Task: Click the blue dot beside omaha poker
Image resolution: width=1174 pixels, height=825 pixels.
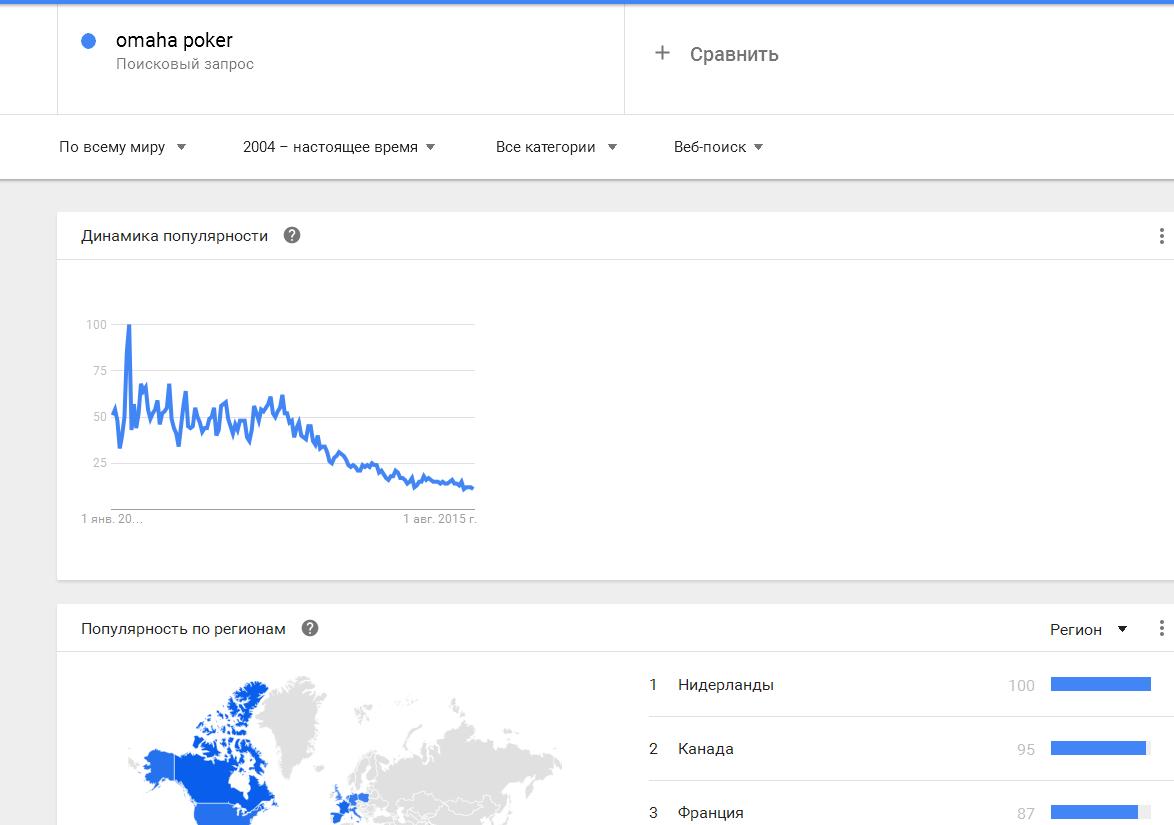Action: 88,41
